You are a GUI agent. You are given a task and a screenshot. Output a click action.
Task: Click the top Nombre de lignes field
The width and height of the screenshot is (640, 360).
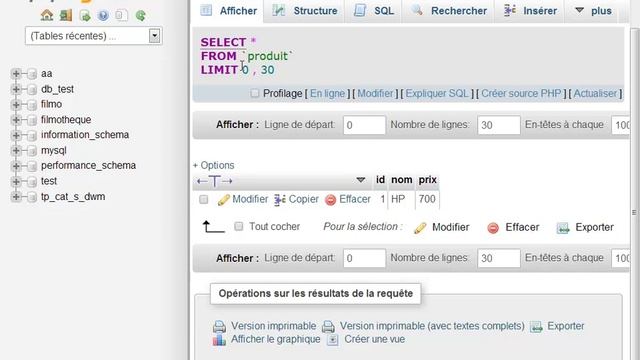499,125
